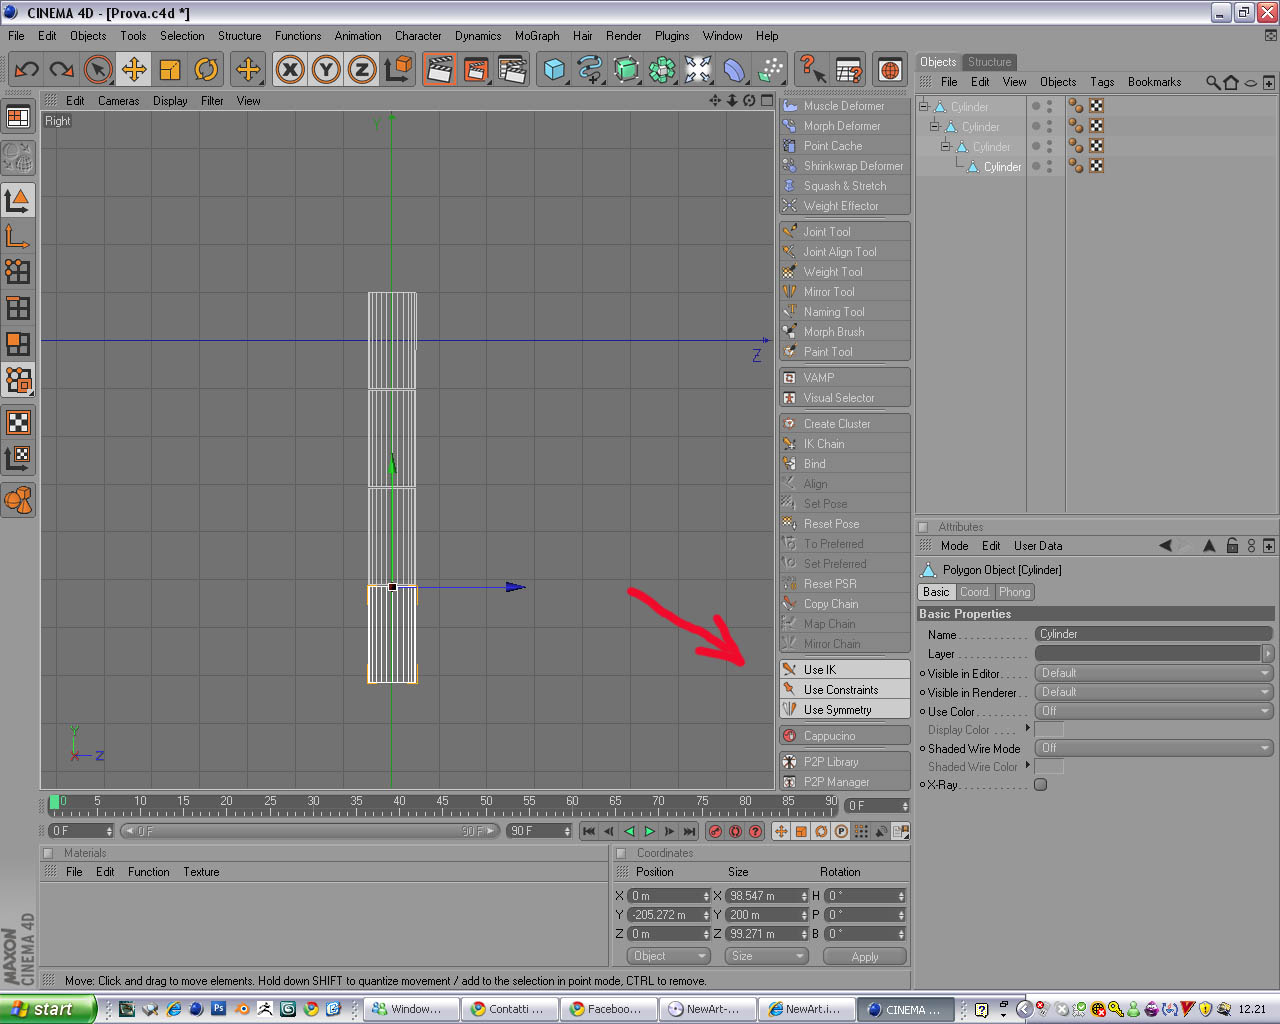Click the Undo arrow icon
Image resolution: width=1280 pixels, height=1024 pixels.
27,69
